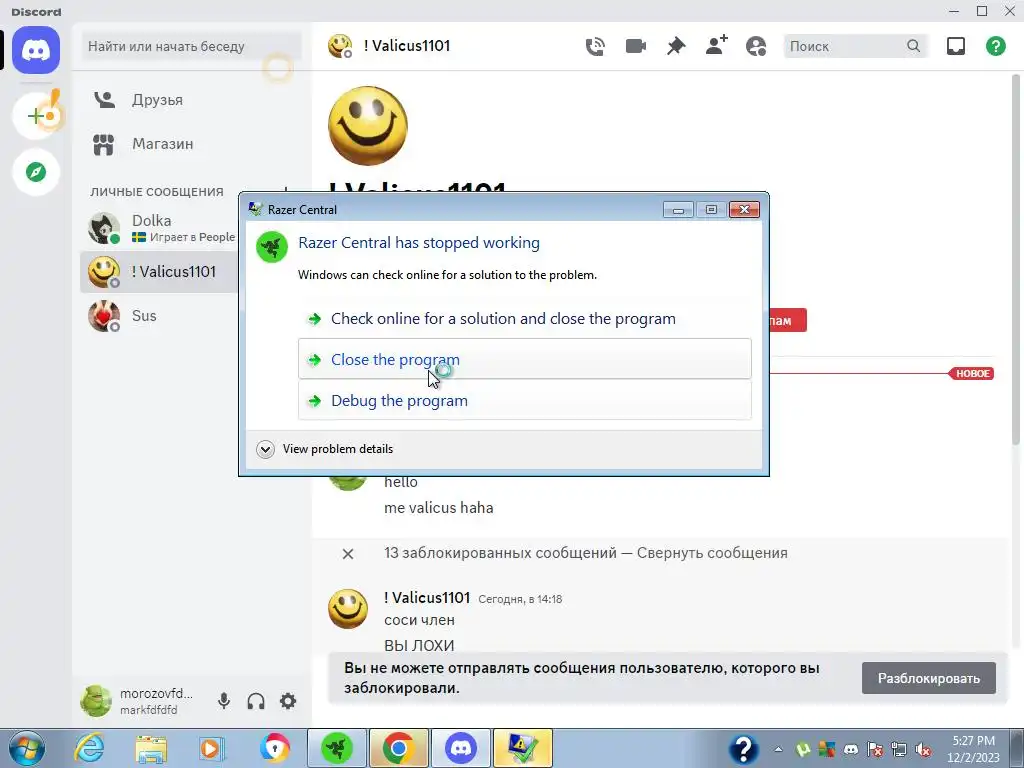Screen dimensions: 1024x768
Task: Choose Check online for a solution option
Action: tap(524, 319)
